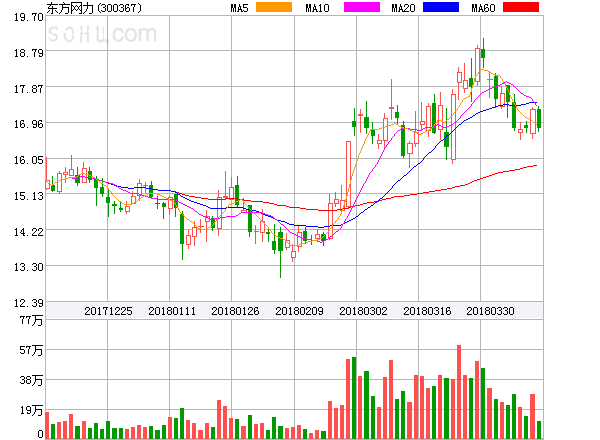Click the tallest red volume bar
The width and height of the screenshot is (600, 440).
click(459, 392)
